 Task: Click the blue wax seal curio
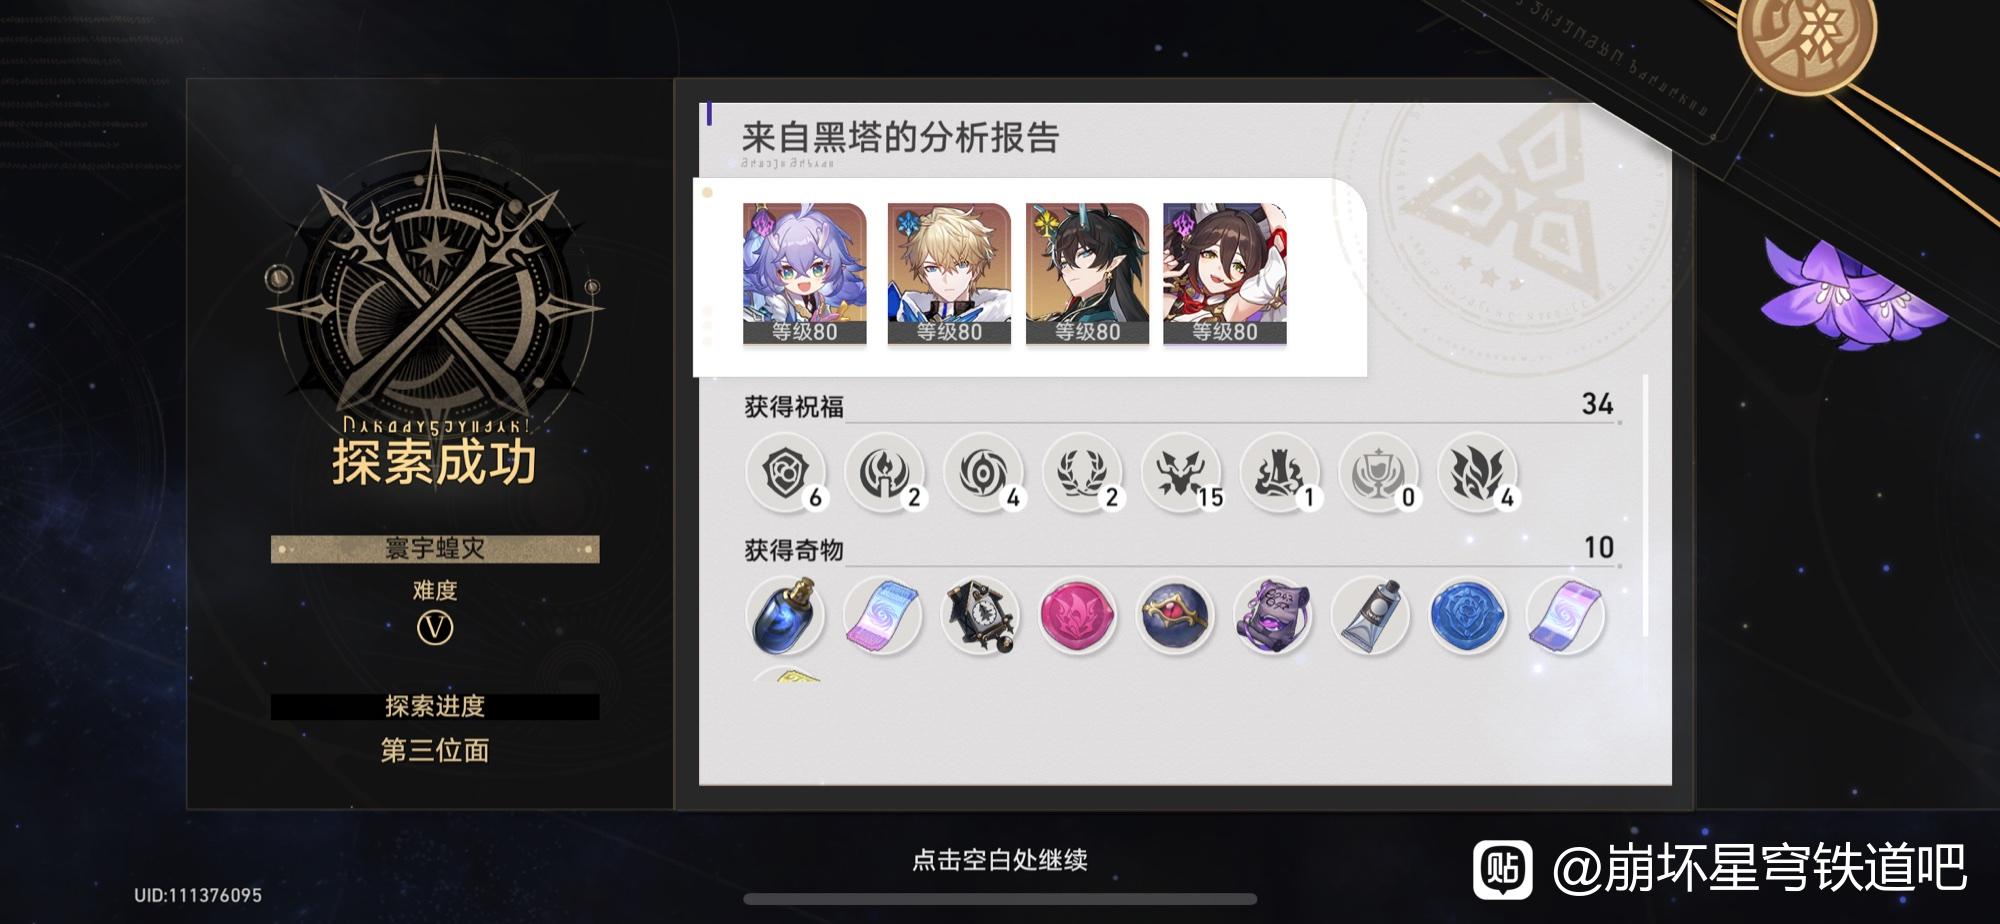1468,616
